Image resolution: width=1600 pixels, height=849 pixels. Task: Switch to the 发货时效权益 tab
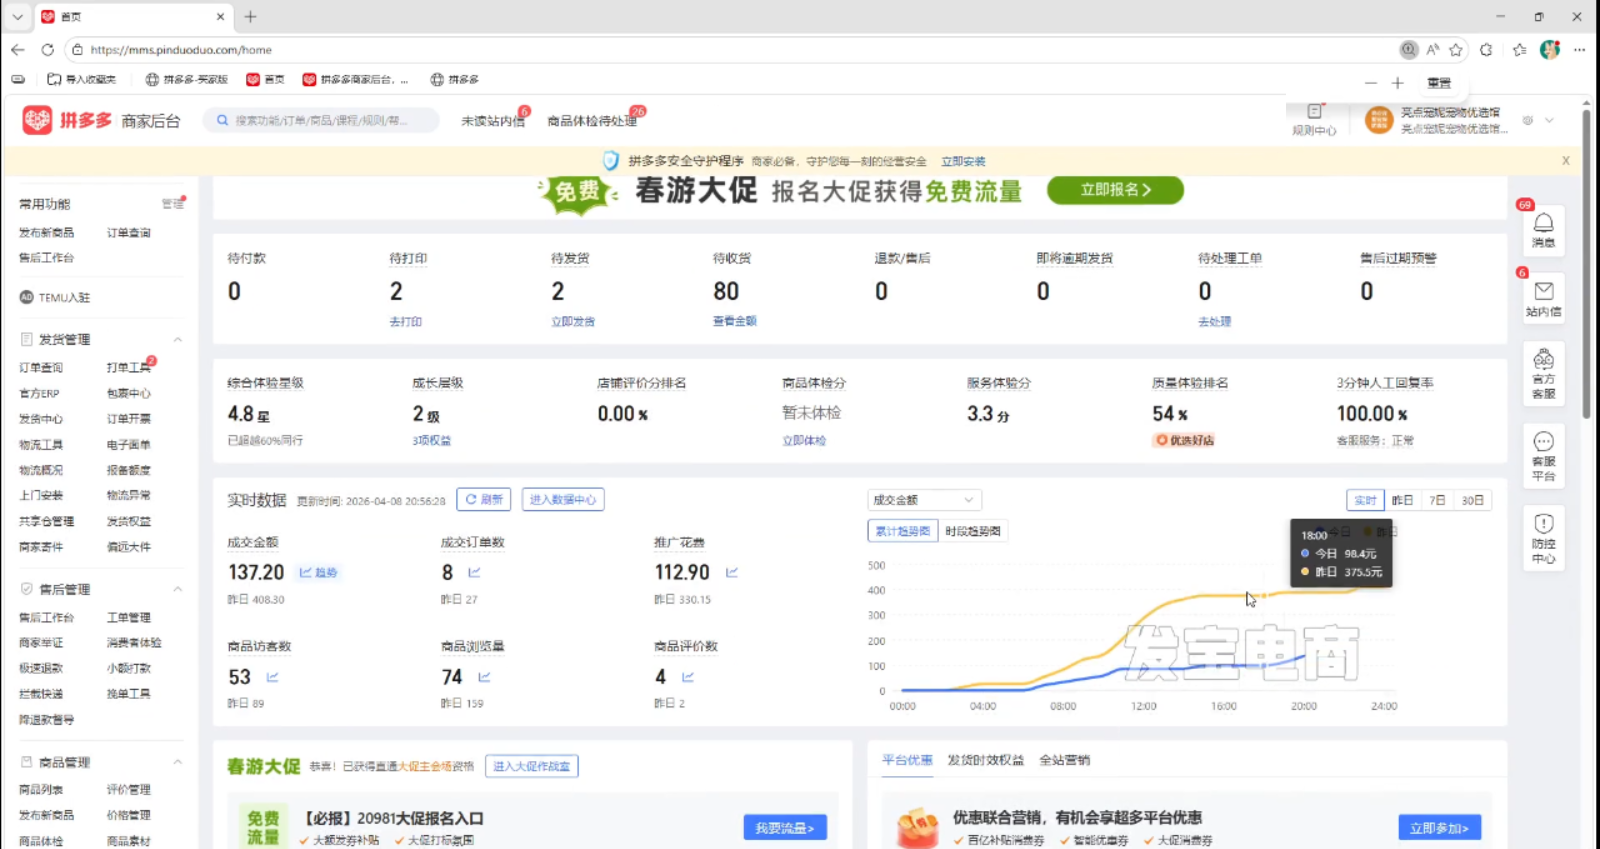pos(985,760)
